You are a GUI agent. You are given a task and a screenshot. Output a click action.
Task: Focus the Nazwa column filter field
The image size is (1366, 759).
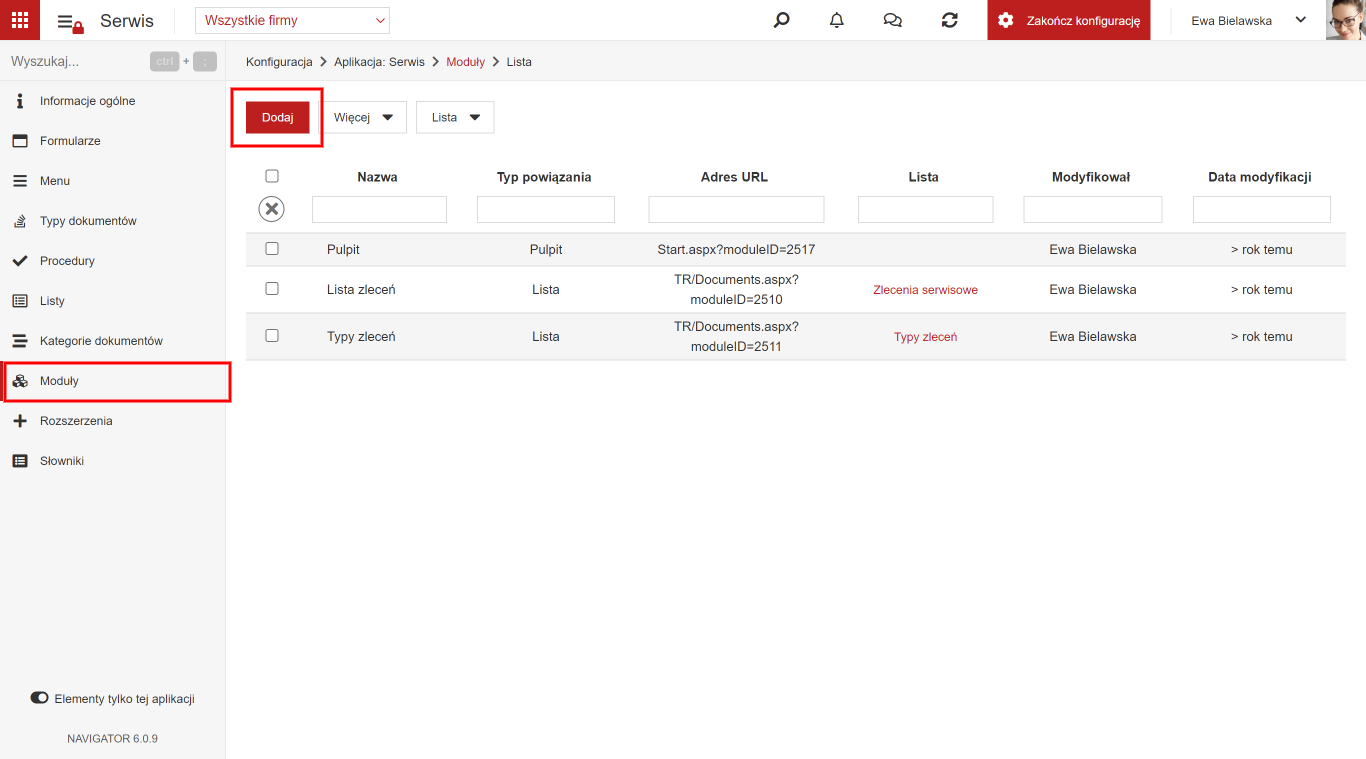point(379,209)
